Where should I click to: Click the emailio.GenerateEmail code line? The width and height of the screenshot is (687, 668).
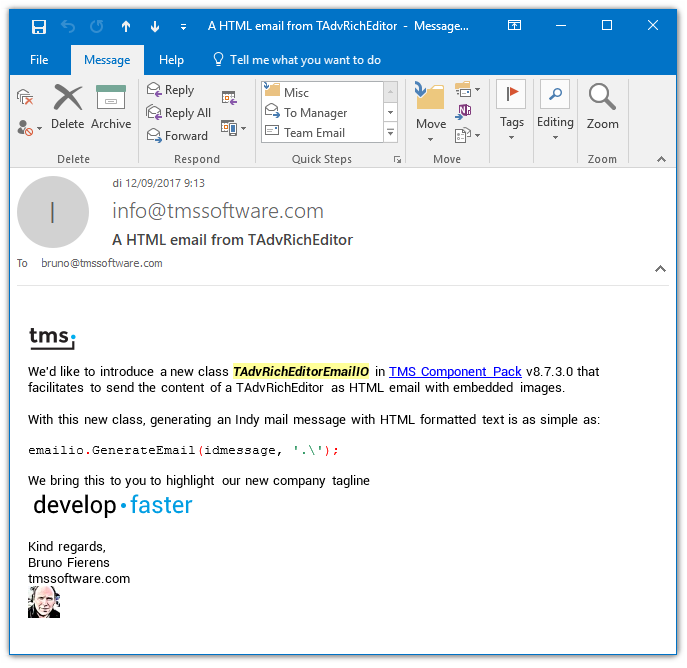[183, 450]
